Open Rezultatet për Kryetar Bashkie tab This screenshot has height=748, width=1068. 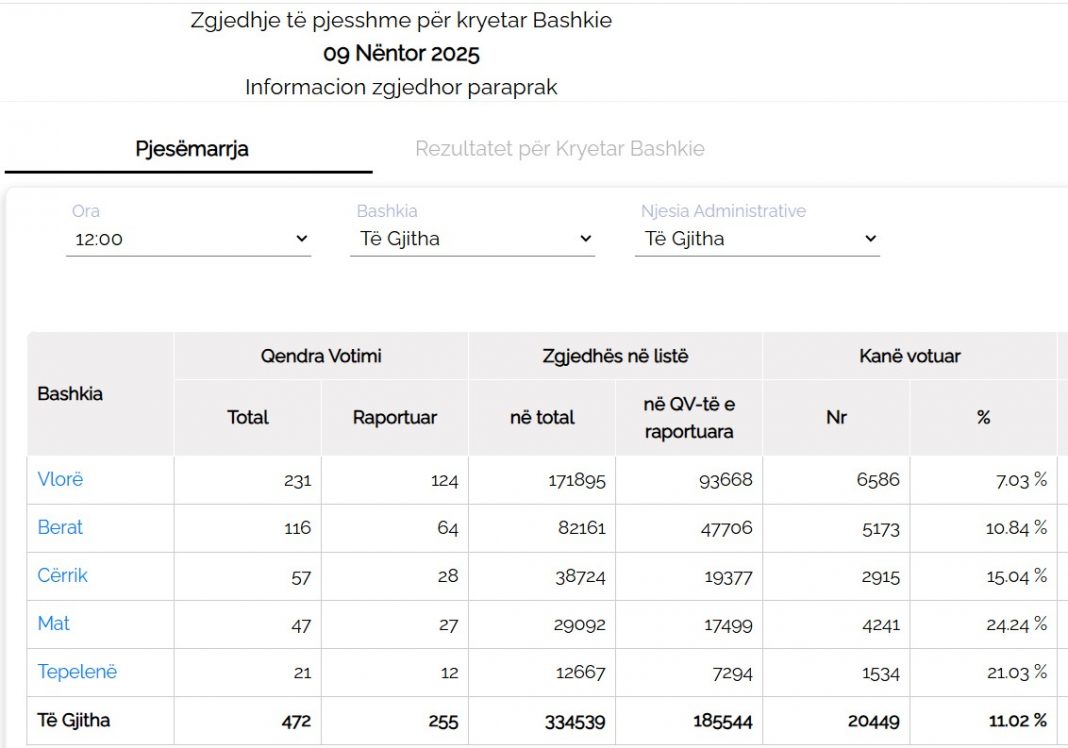[x=560, y=150]
